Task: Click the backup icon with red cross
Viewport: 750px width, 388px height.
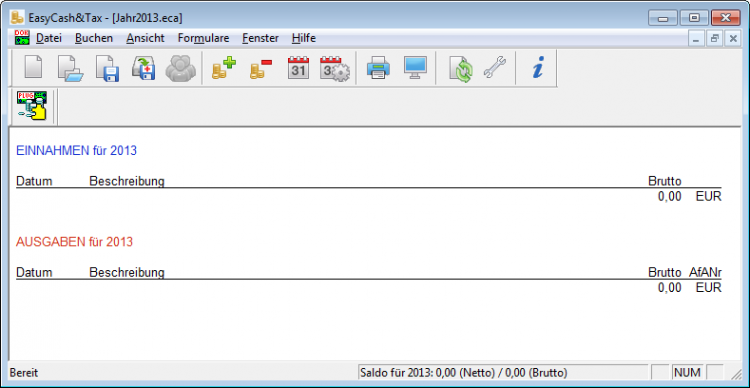Action: (x=143, y=68)
